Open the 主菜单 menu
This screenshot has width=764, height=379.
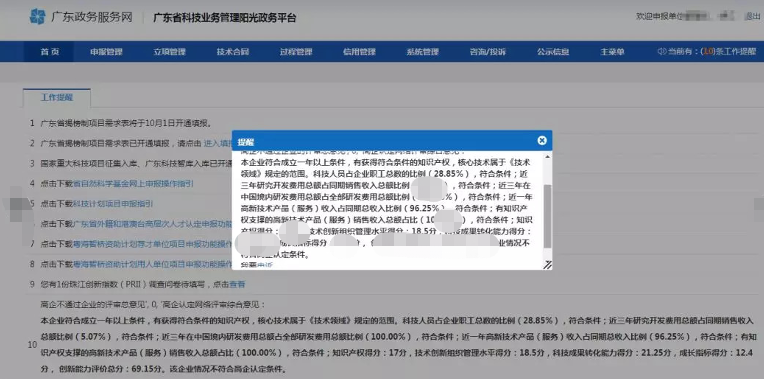coord(612,52)
